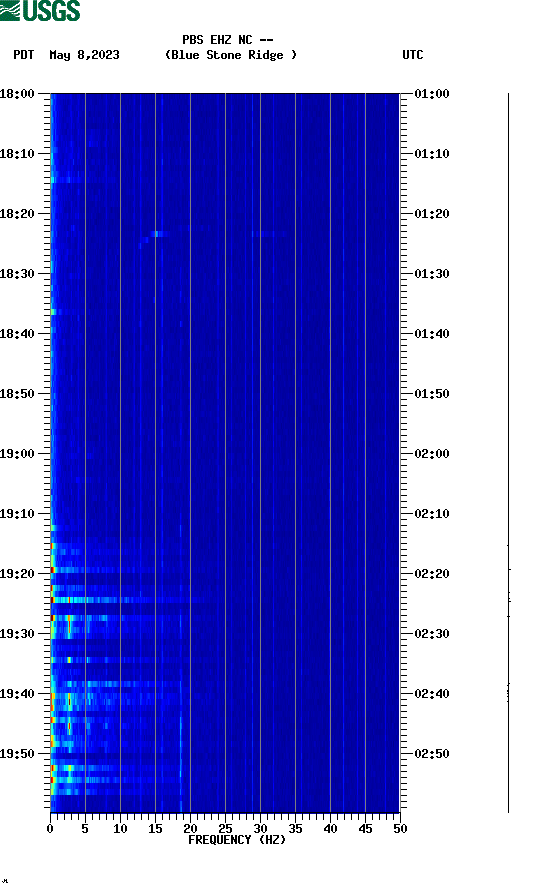Click the seismogram amplitude spike beside 02:20 UTC

[x=509, y=569]
